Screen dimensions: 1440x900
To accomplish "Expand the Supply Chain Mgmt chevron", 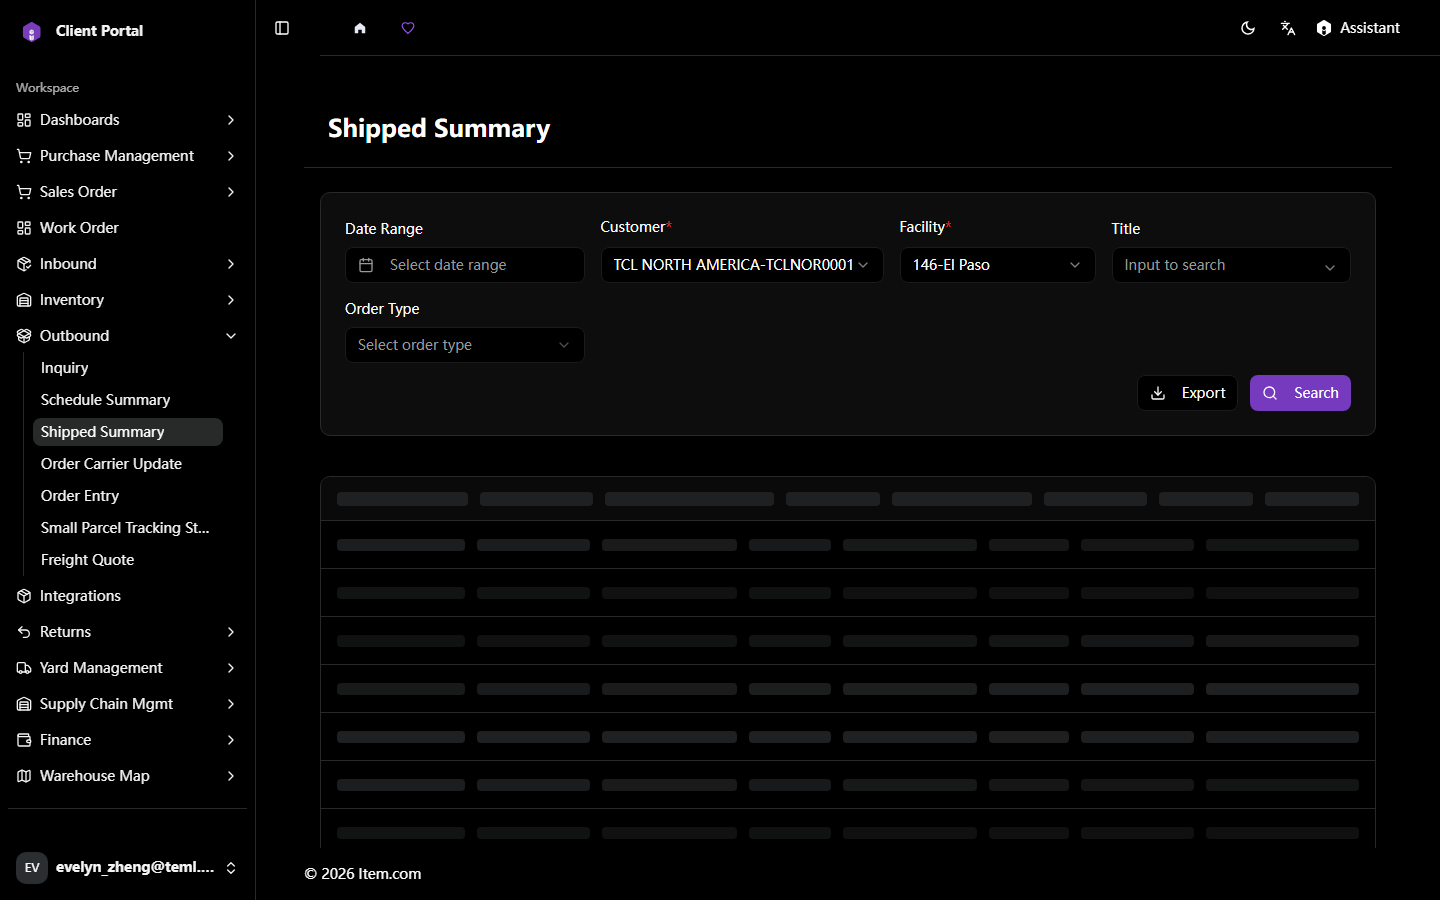I will pos(231,704).
